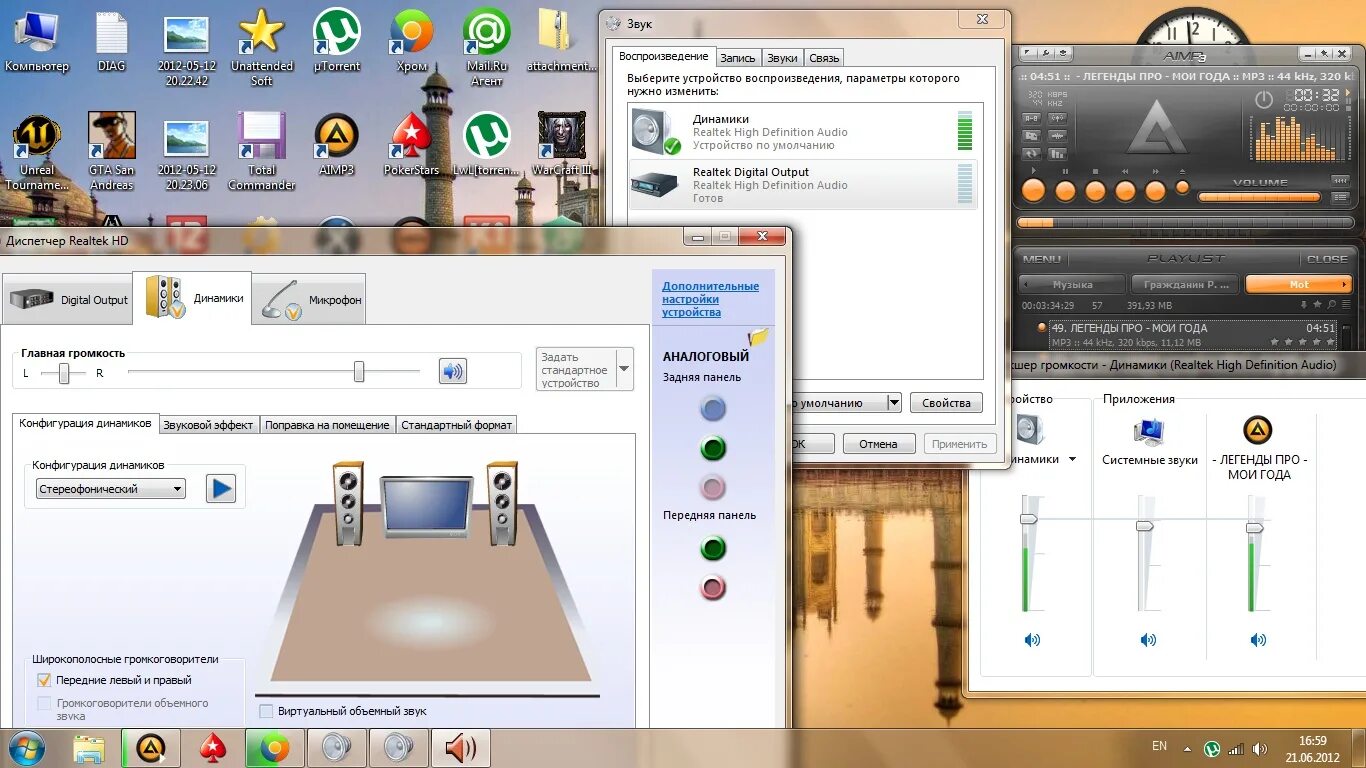Open the AIMP playlist MENU
This screenshot has height=768, width=1366.
click(x=1041, y=259)
